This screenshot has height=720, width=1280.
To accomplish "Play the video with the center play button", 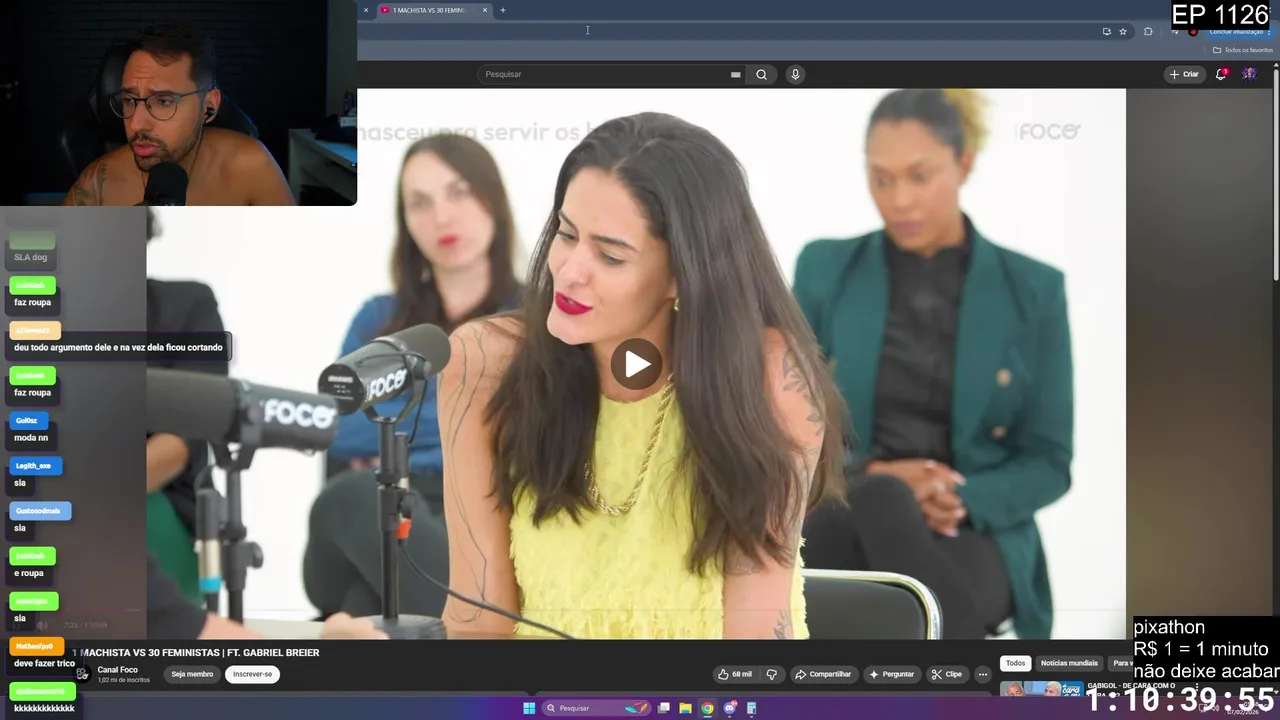I will tap(637, 364).
